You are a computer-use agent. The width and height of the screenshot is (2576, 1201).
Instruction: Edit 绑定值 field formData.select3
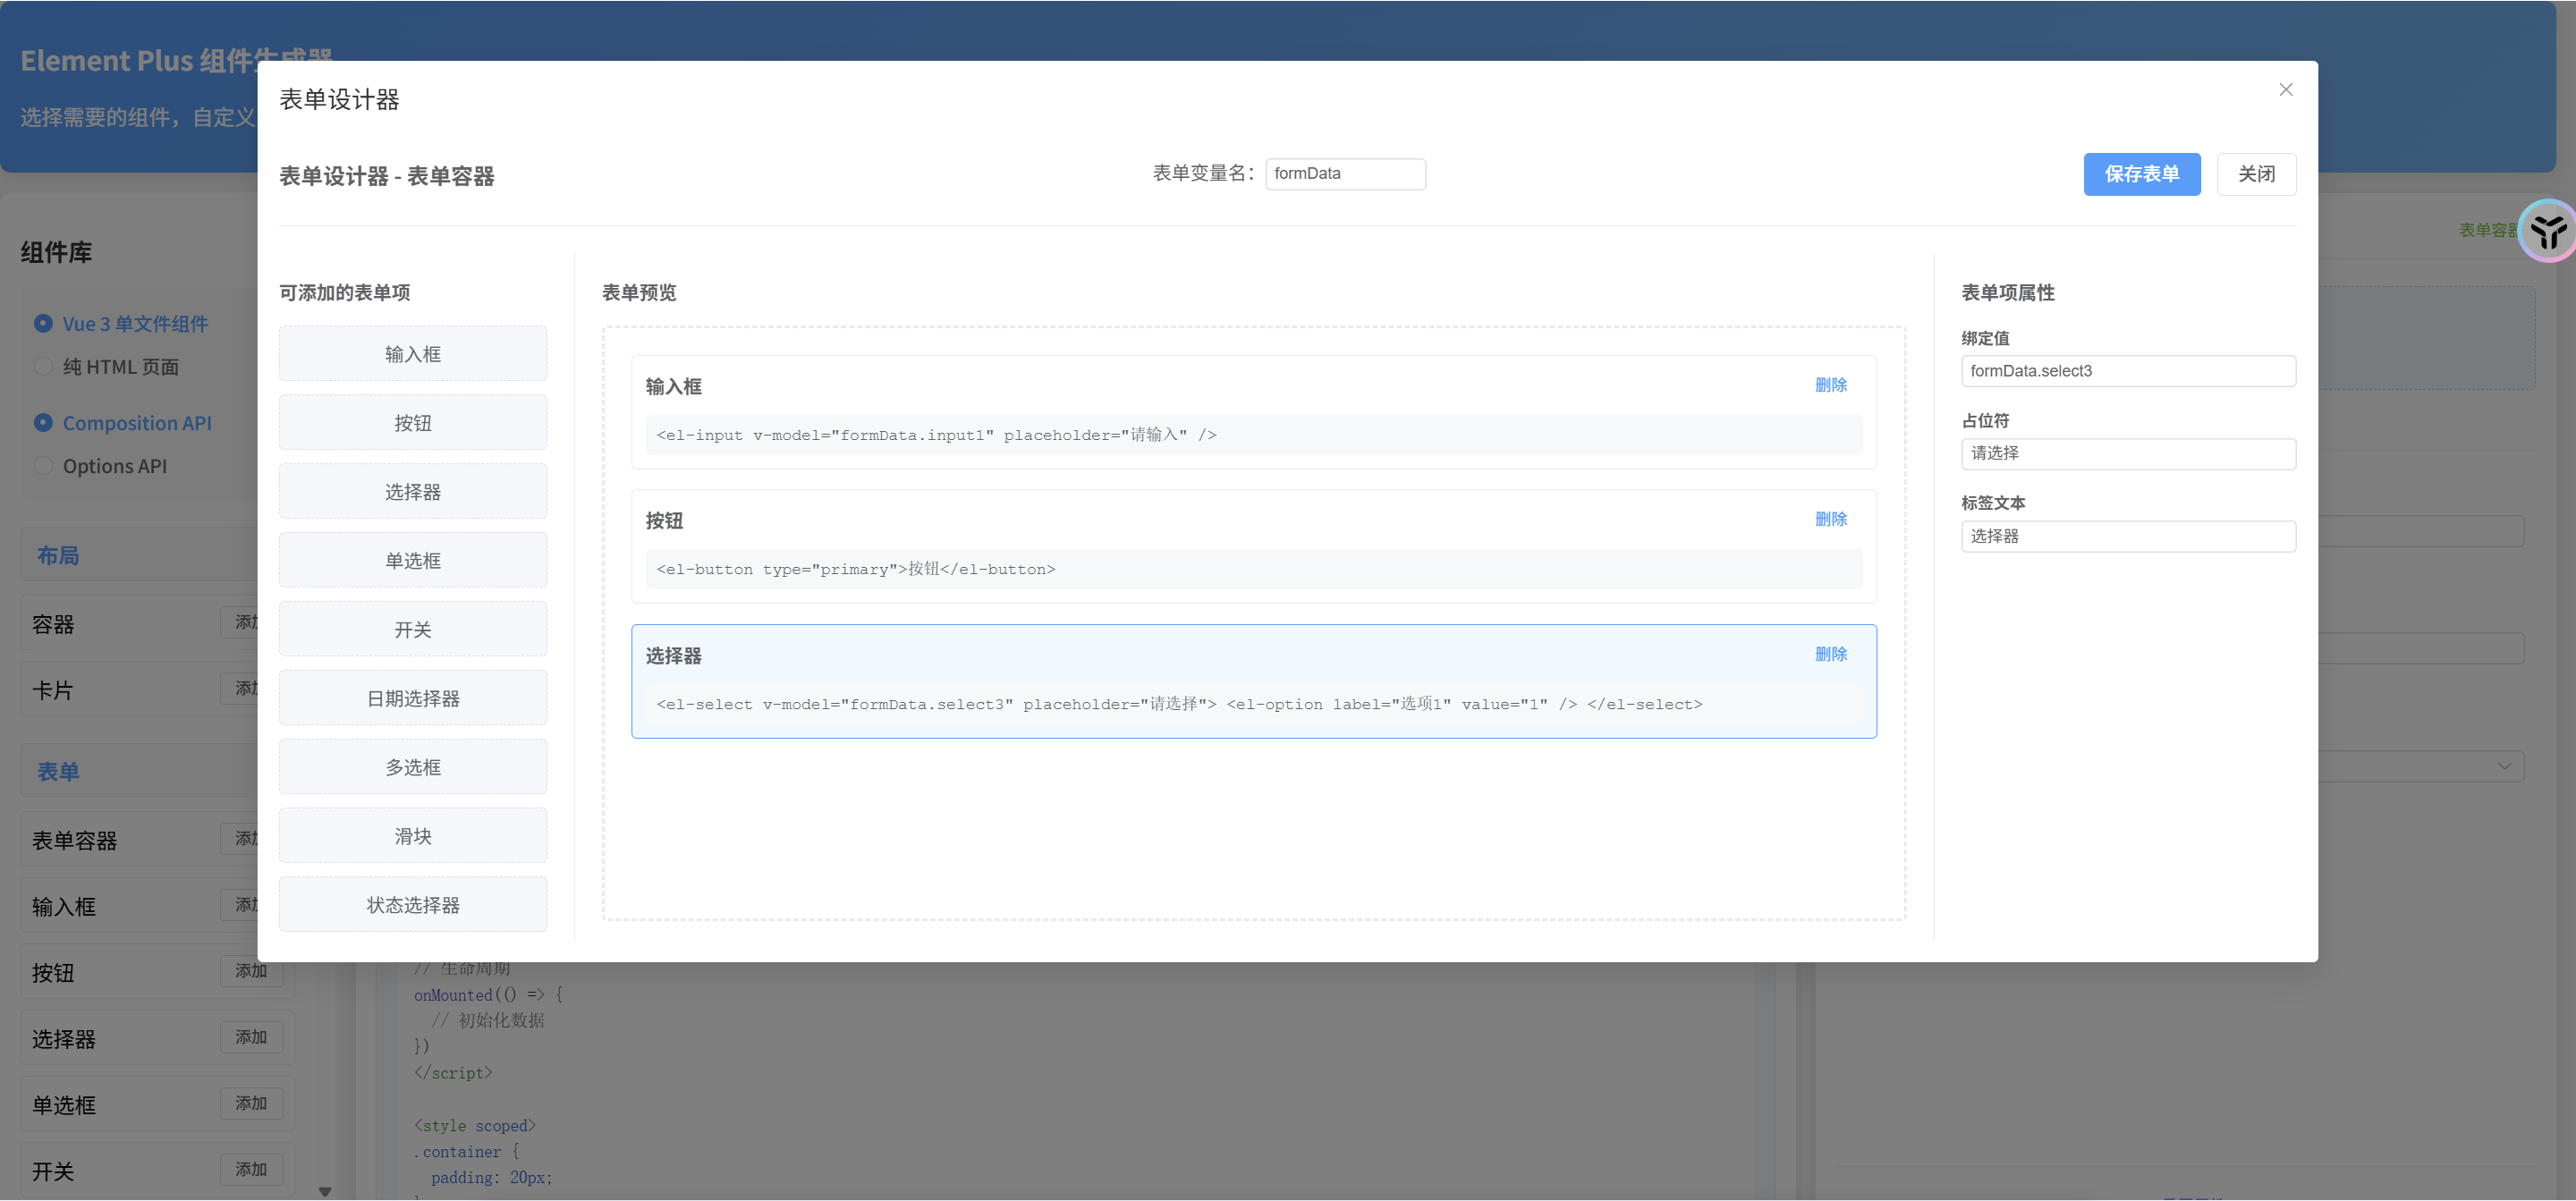[x=2127, y=371]
